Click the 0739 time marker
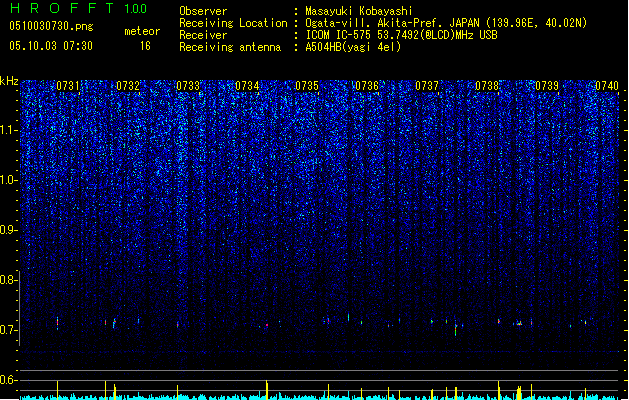 click(x=547, y=86)
